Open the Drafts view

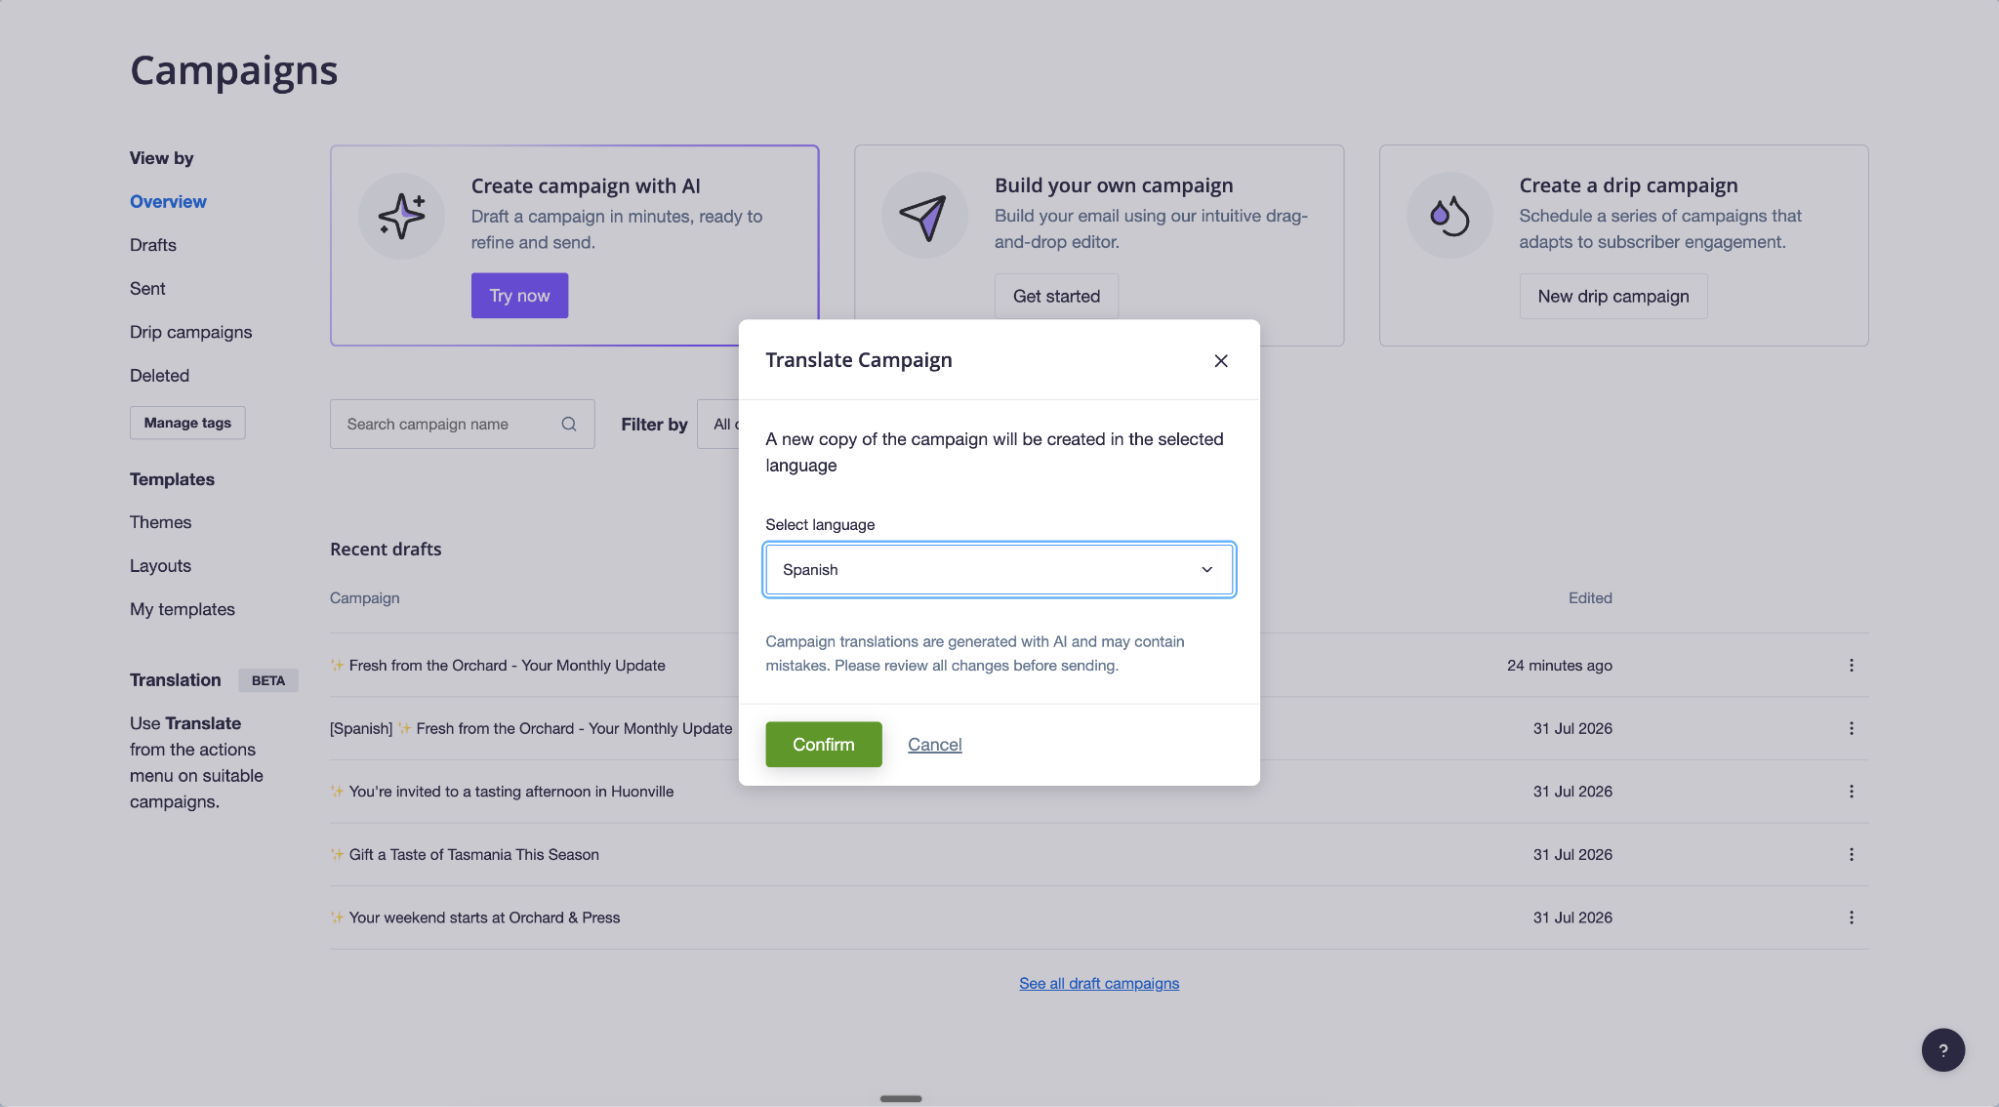point(153,245)
